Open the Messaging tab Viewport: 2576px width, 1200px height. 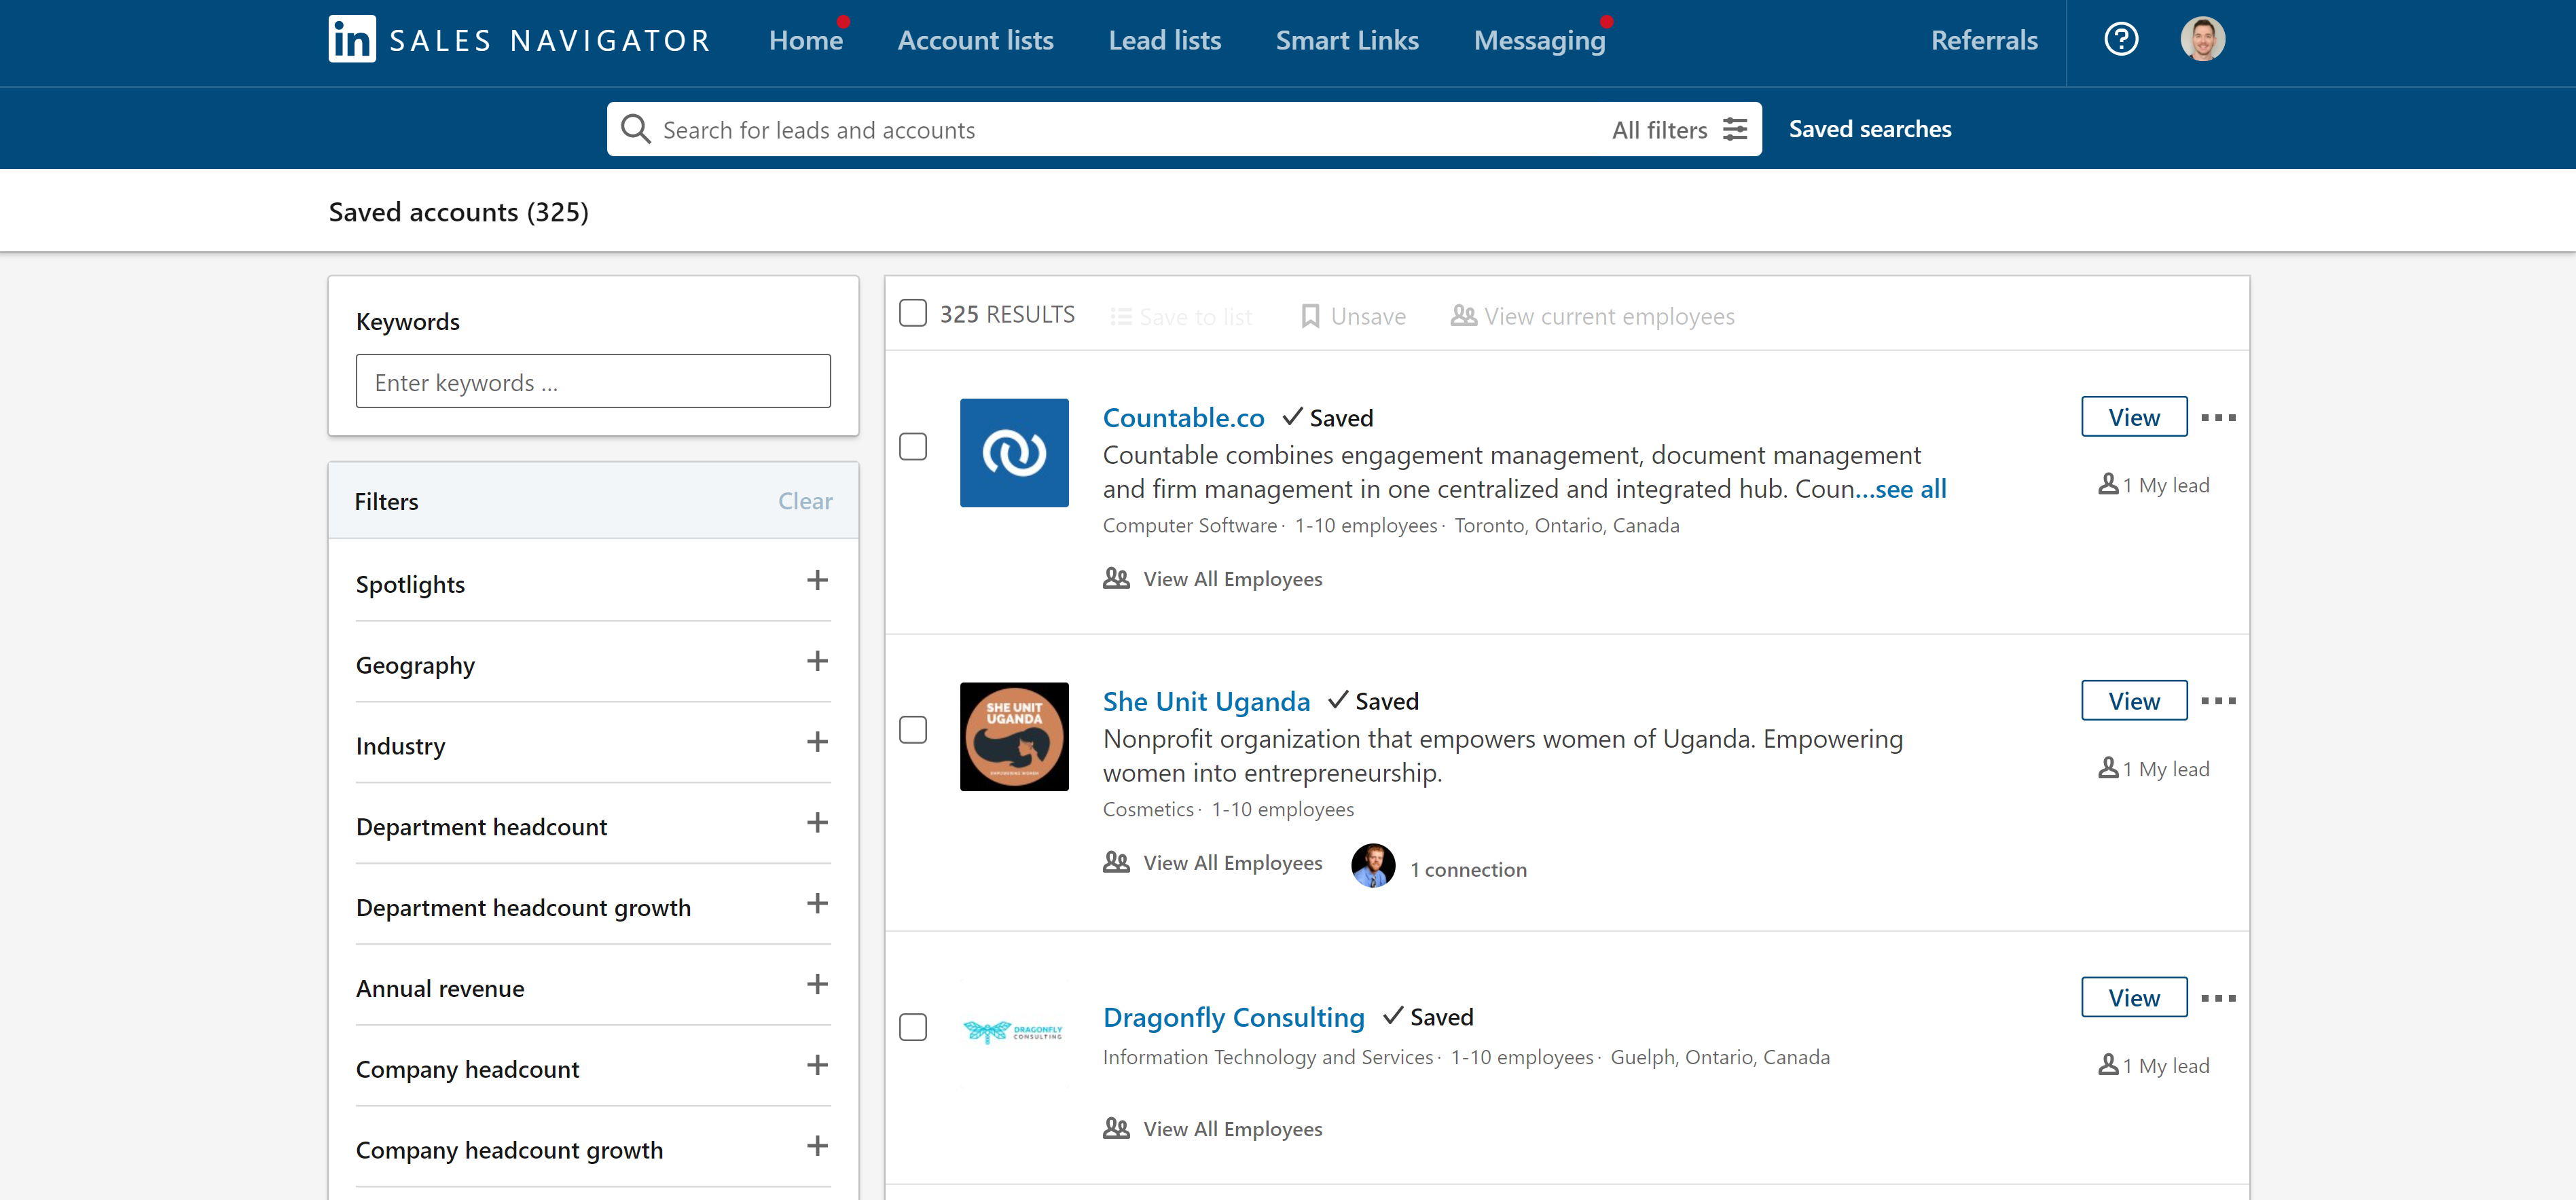click(1540, 40)
